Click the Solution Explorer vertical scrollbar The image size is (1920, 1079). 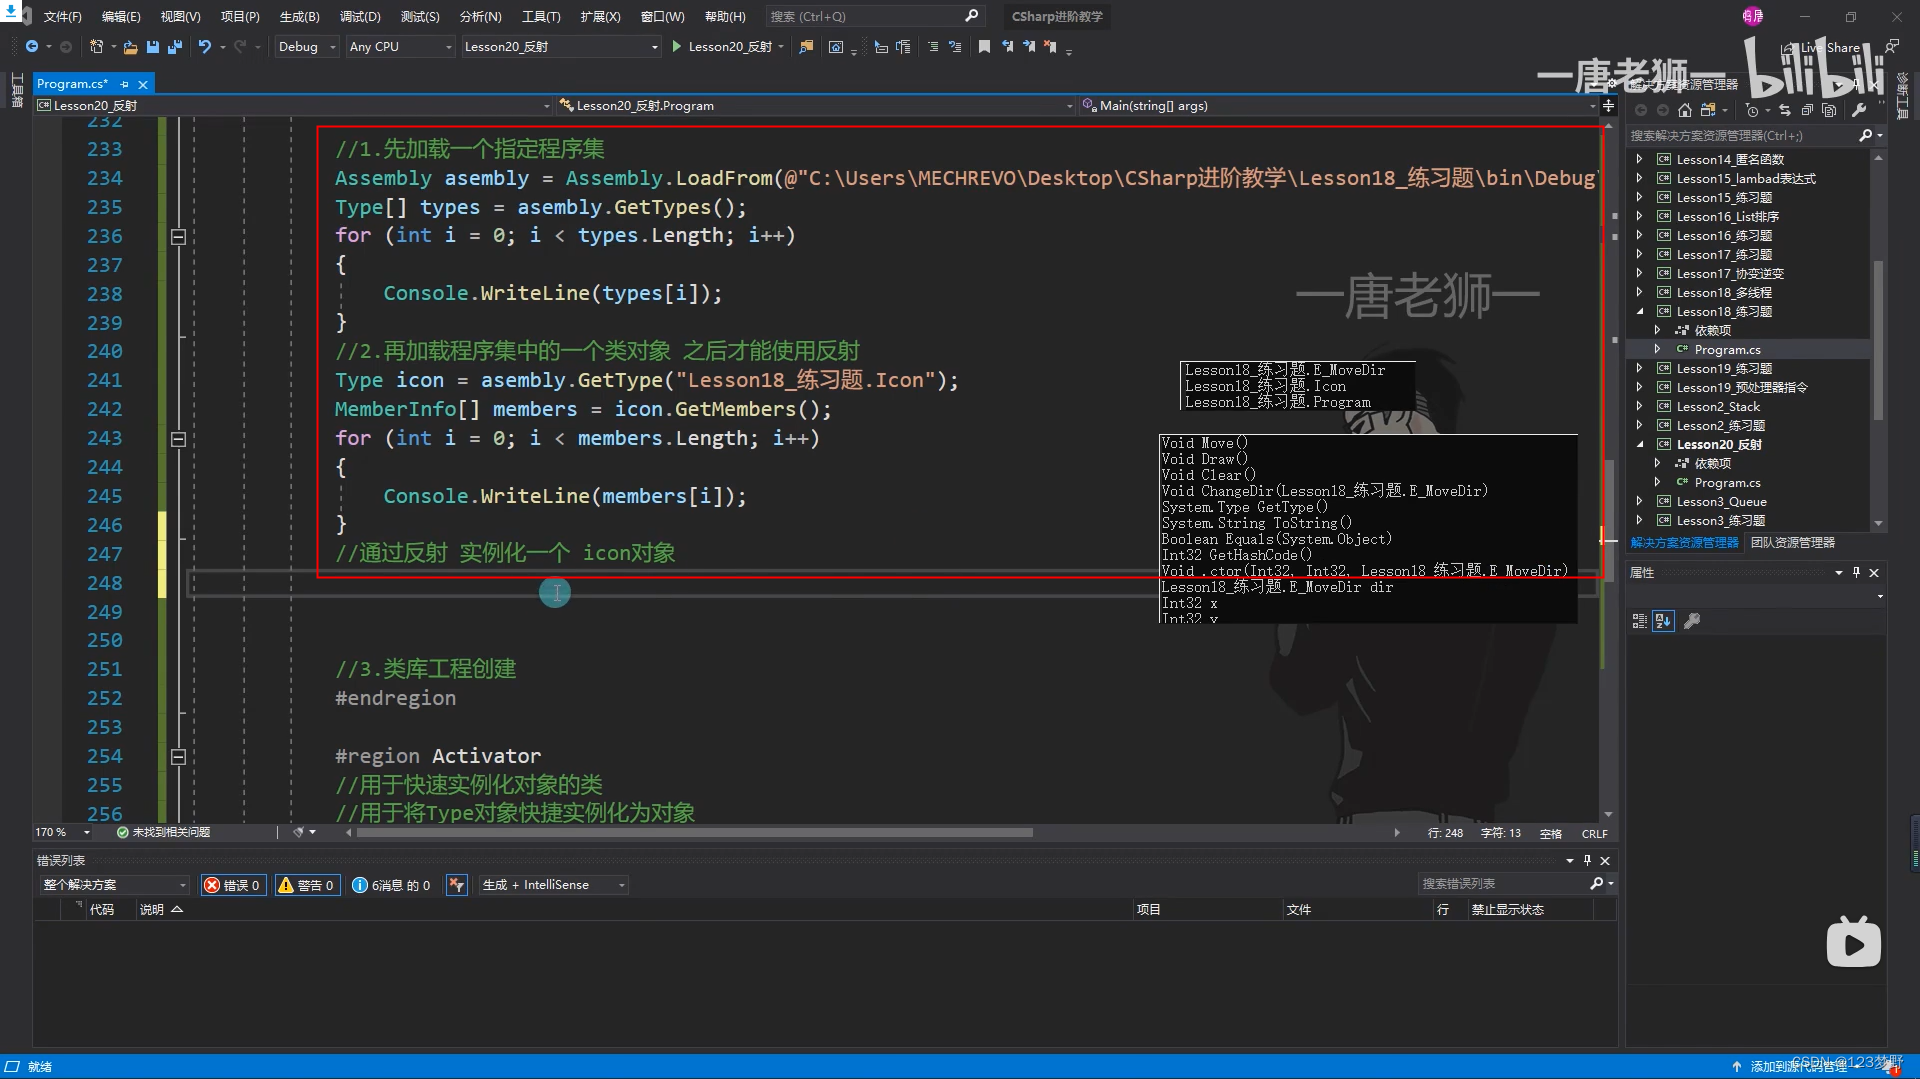[1878, 340]
